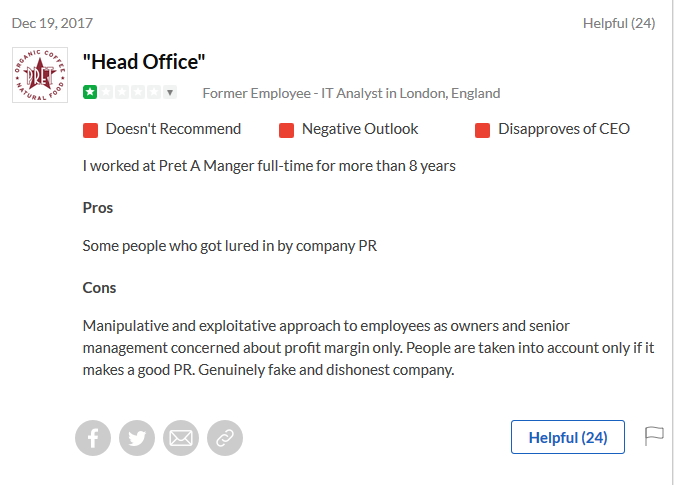Click the Pret A Manger logo
674x485 pixels.
(40, 75)
